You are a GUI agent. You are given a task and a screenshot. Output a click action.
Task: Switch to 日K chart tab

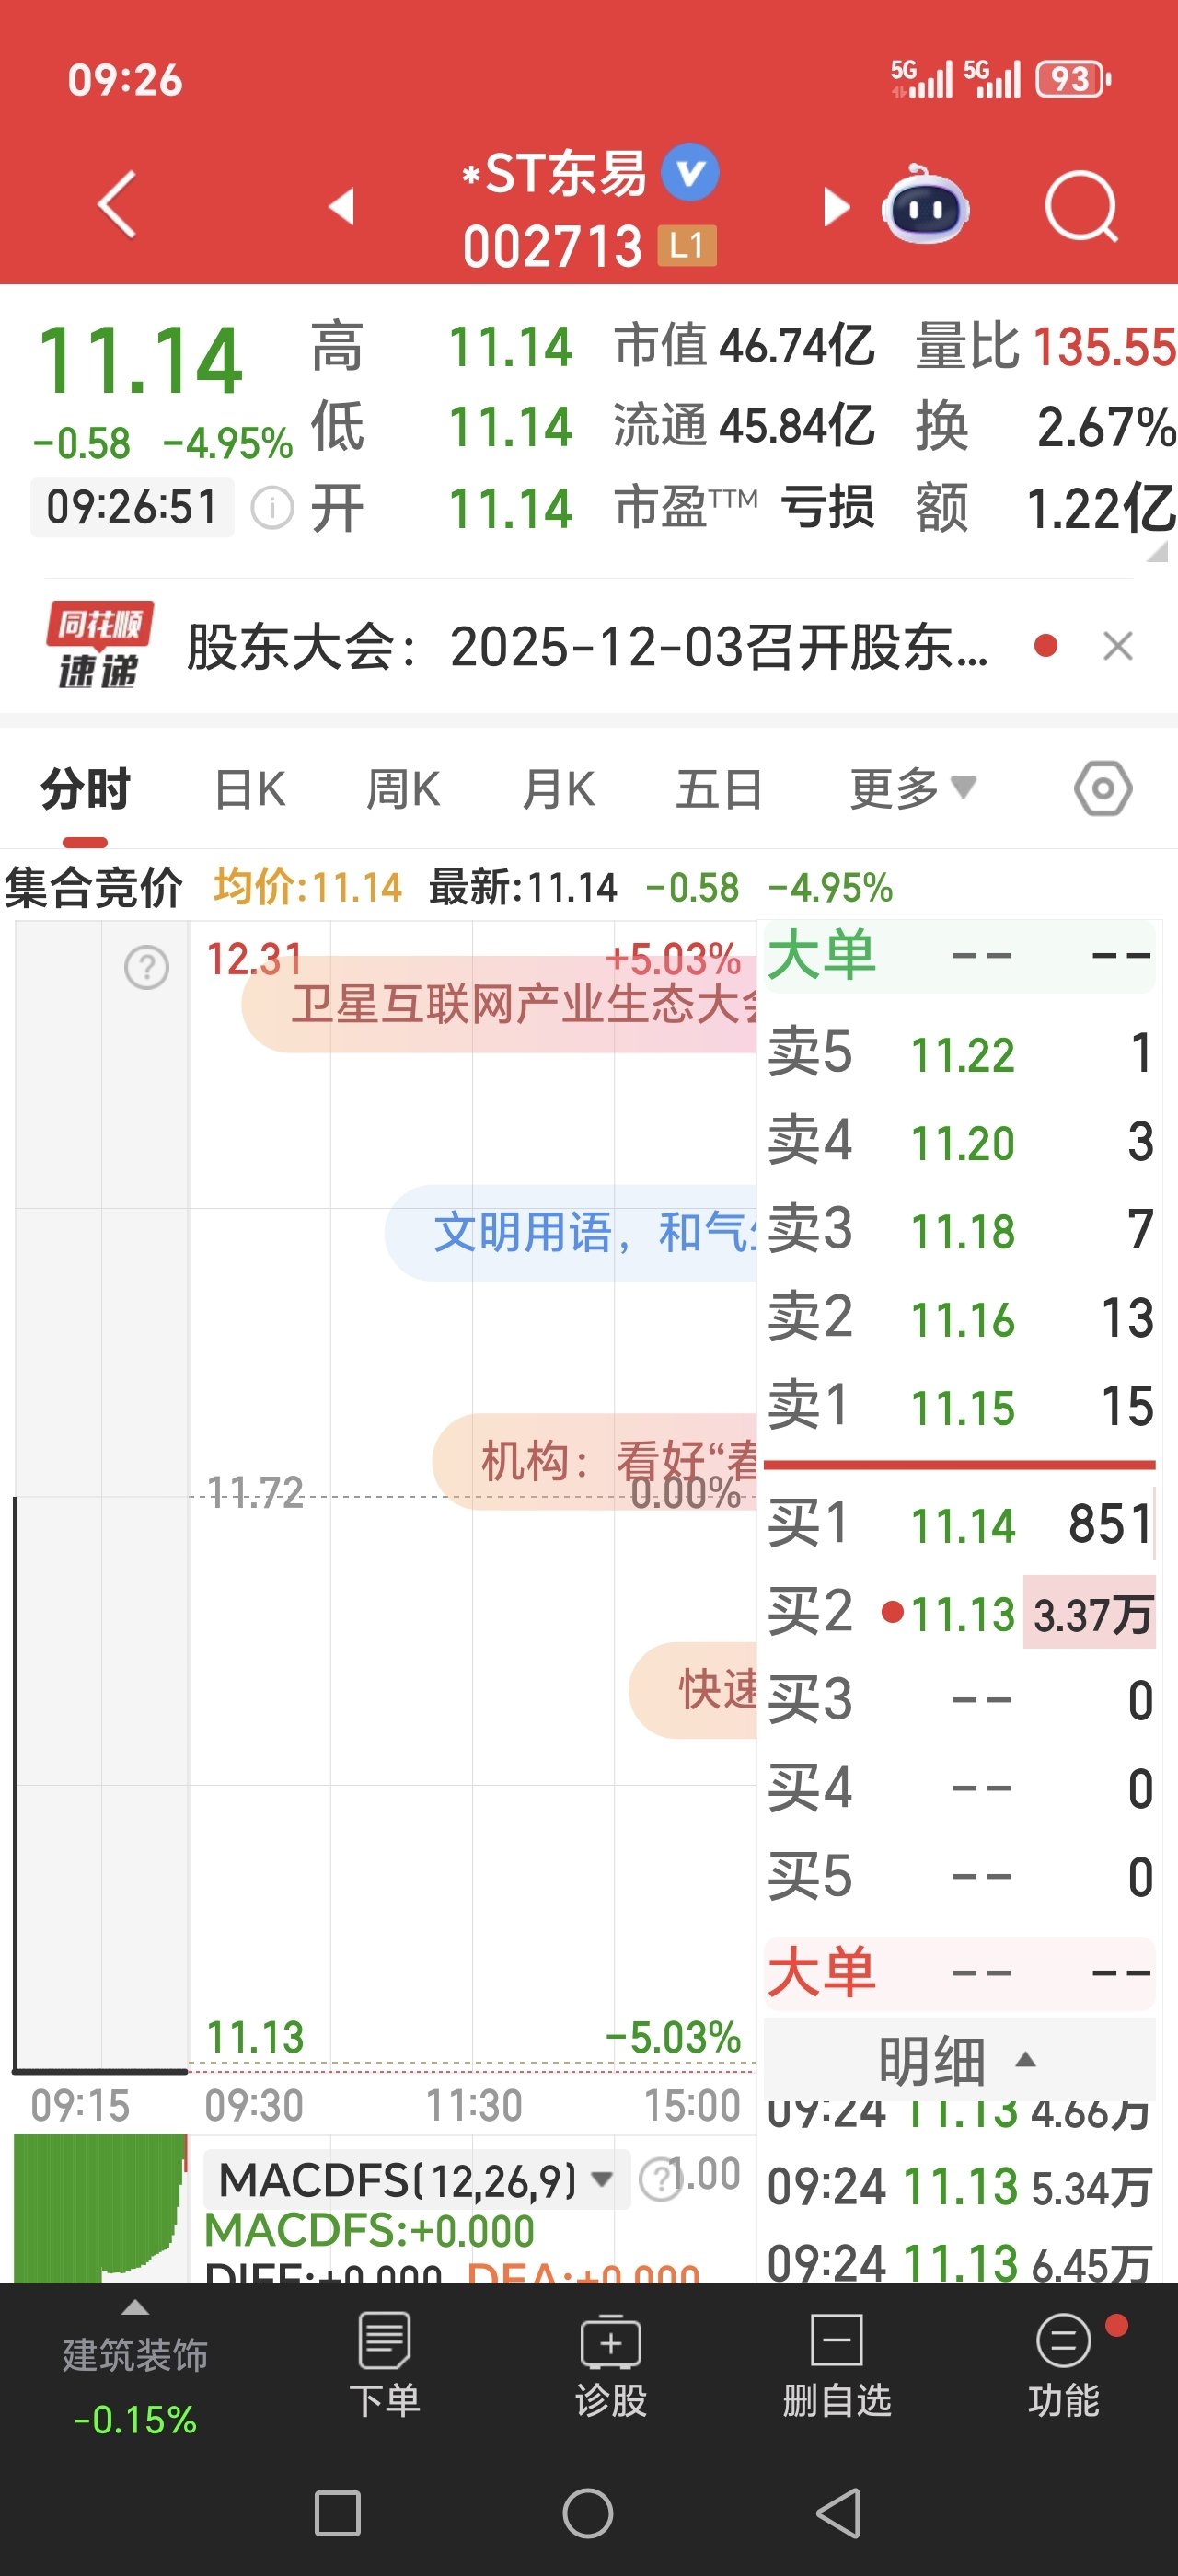click(250, 790)
